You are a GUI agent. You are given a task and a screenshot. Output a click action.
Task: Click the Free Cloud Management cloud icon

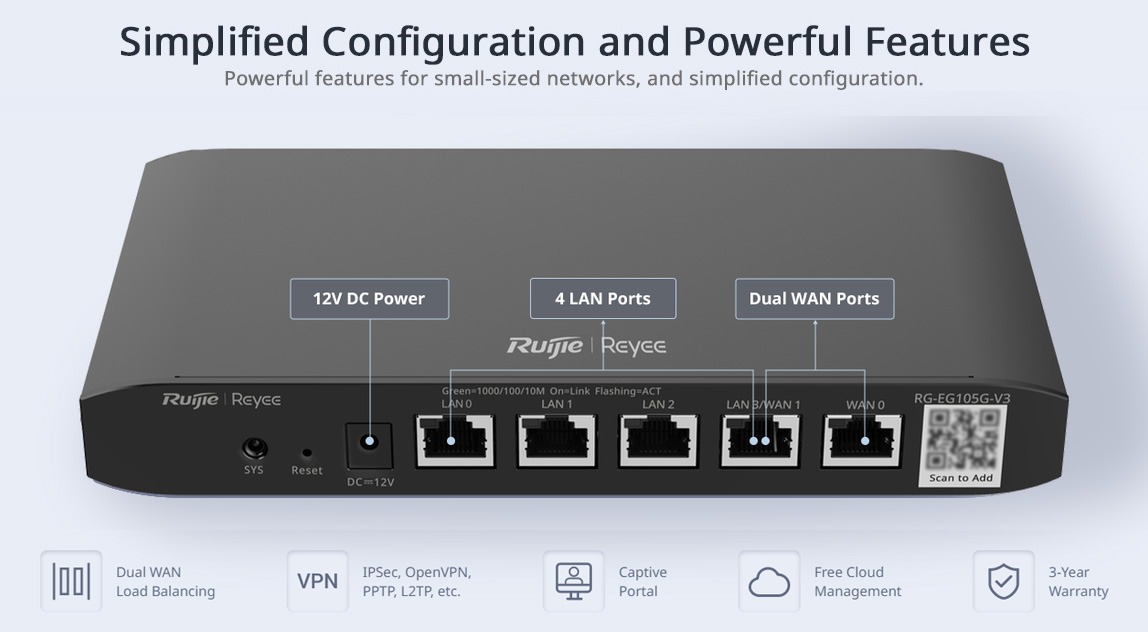[x=769, y=581]
